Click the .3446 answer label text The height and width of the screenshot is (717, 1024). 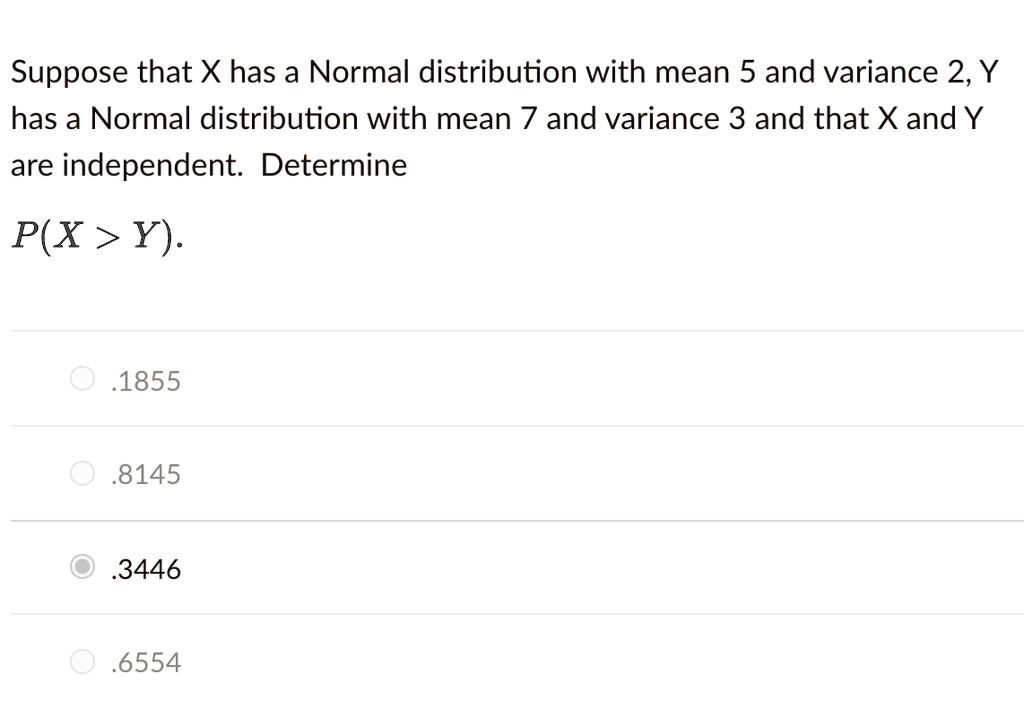146,568
